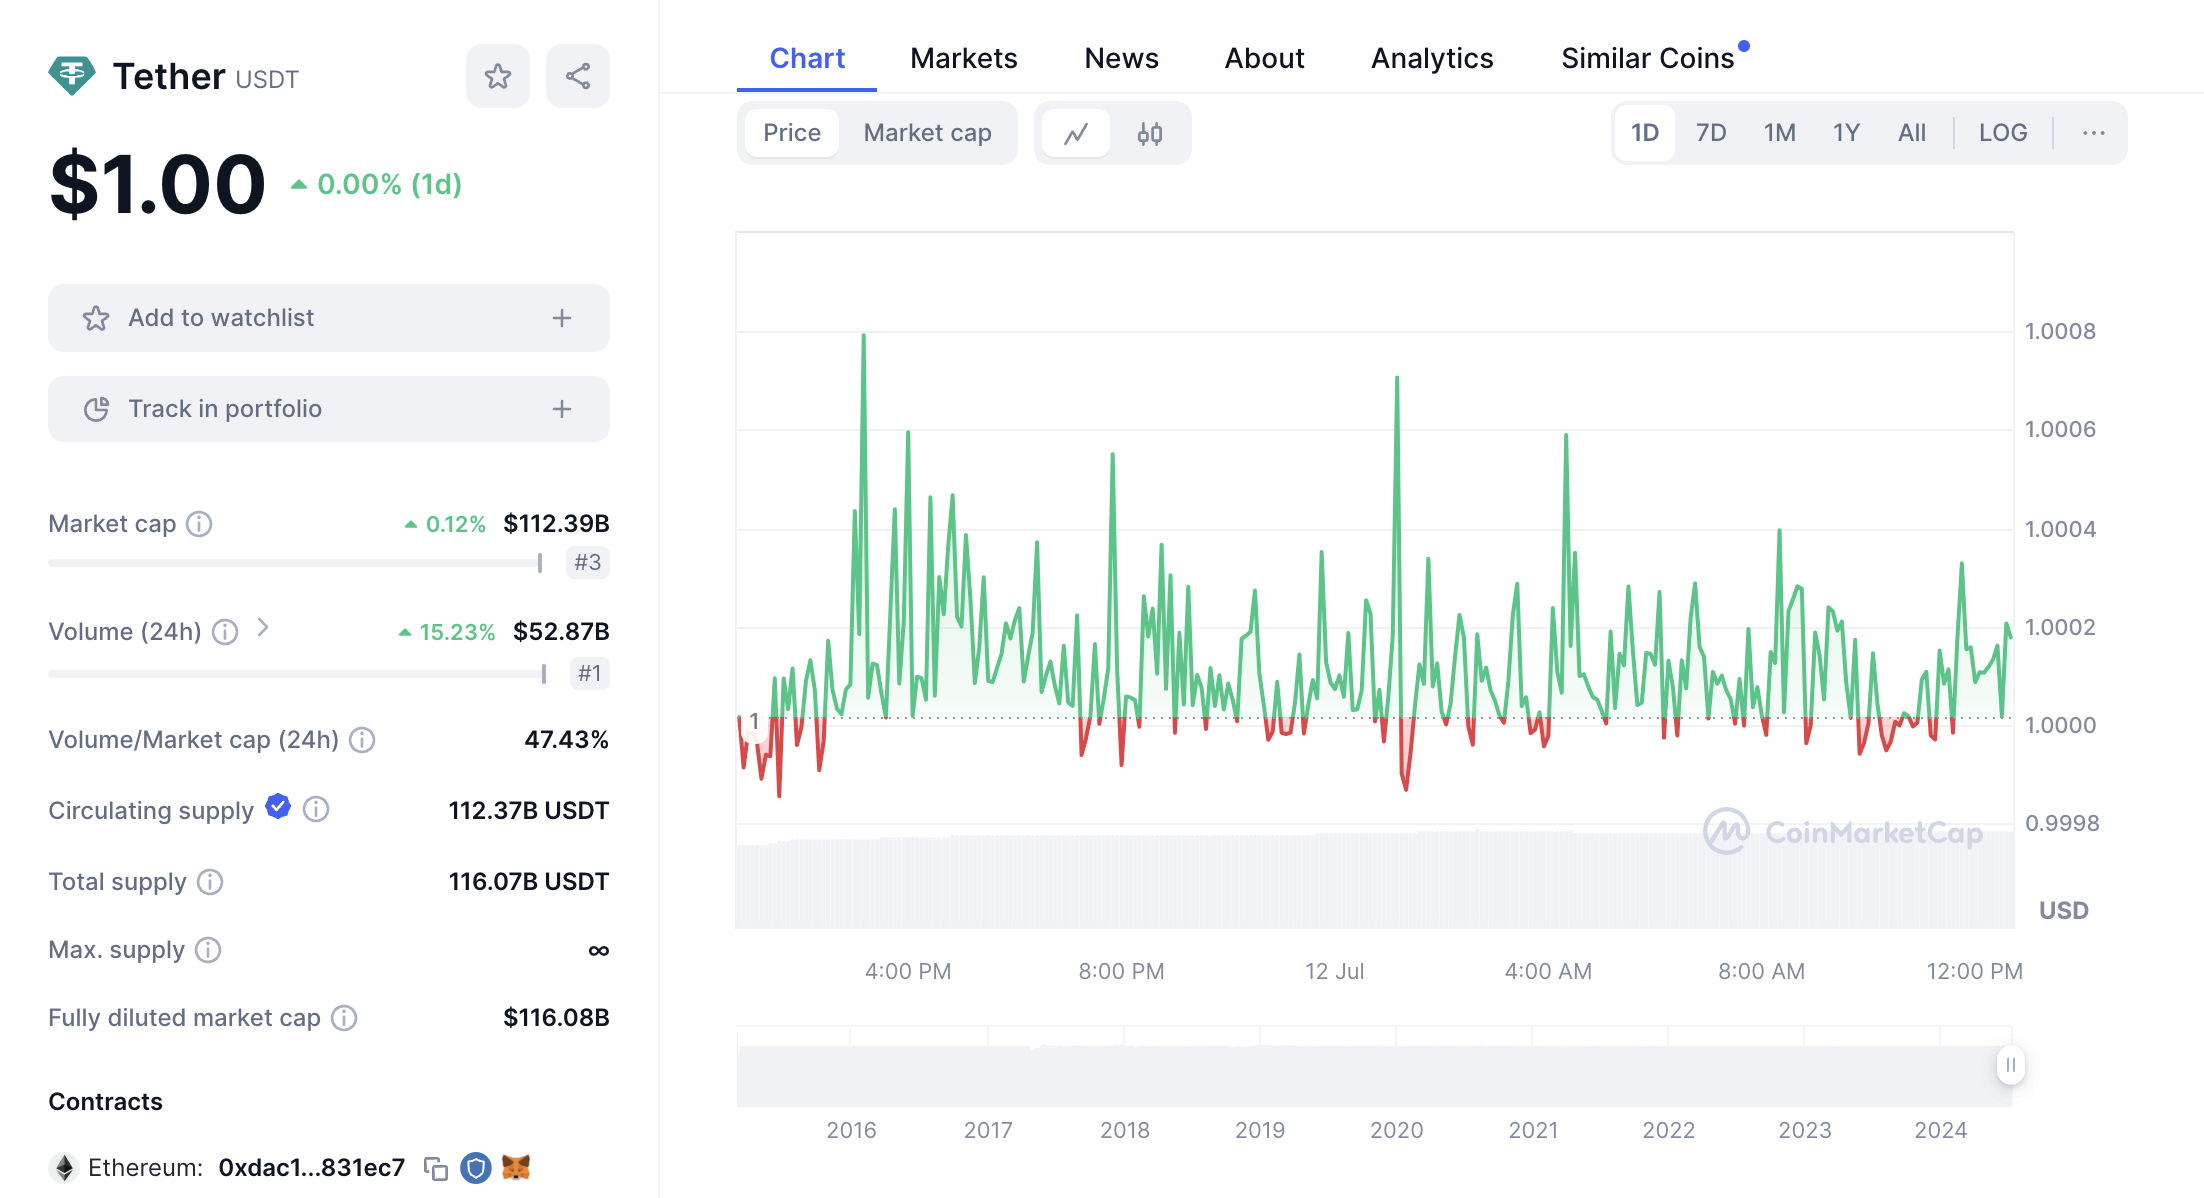
Task: Open the Markets tab
Action: coord(963,59)
